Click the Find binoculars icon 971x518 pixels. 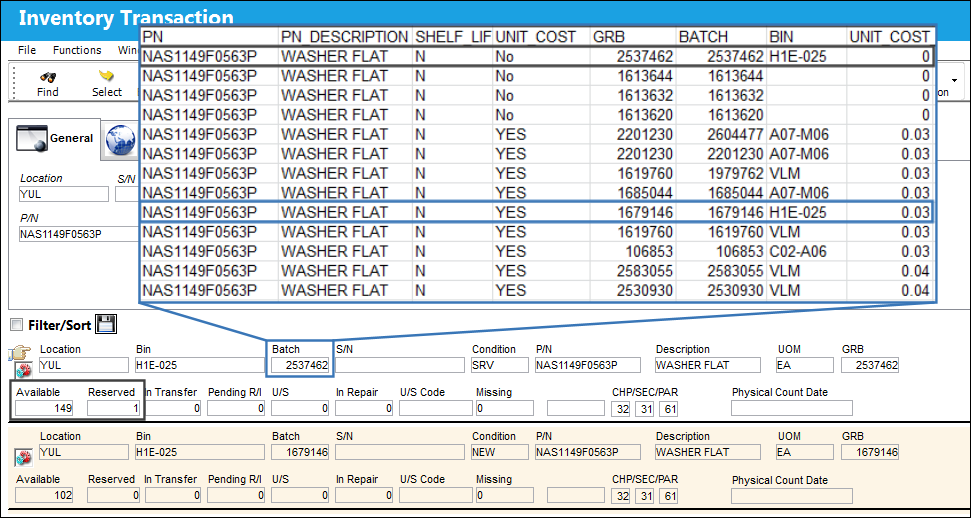(48, 77)
